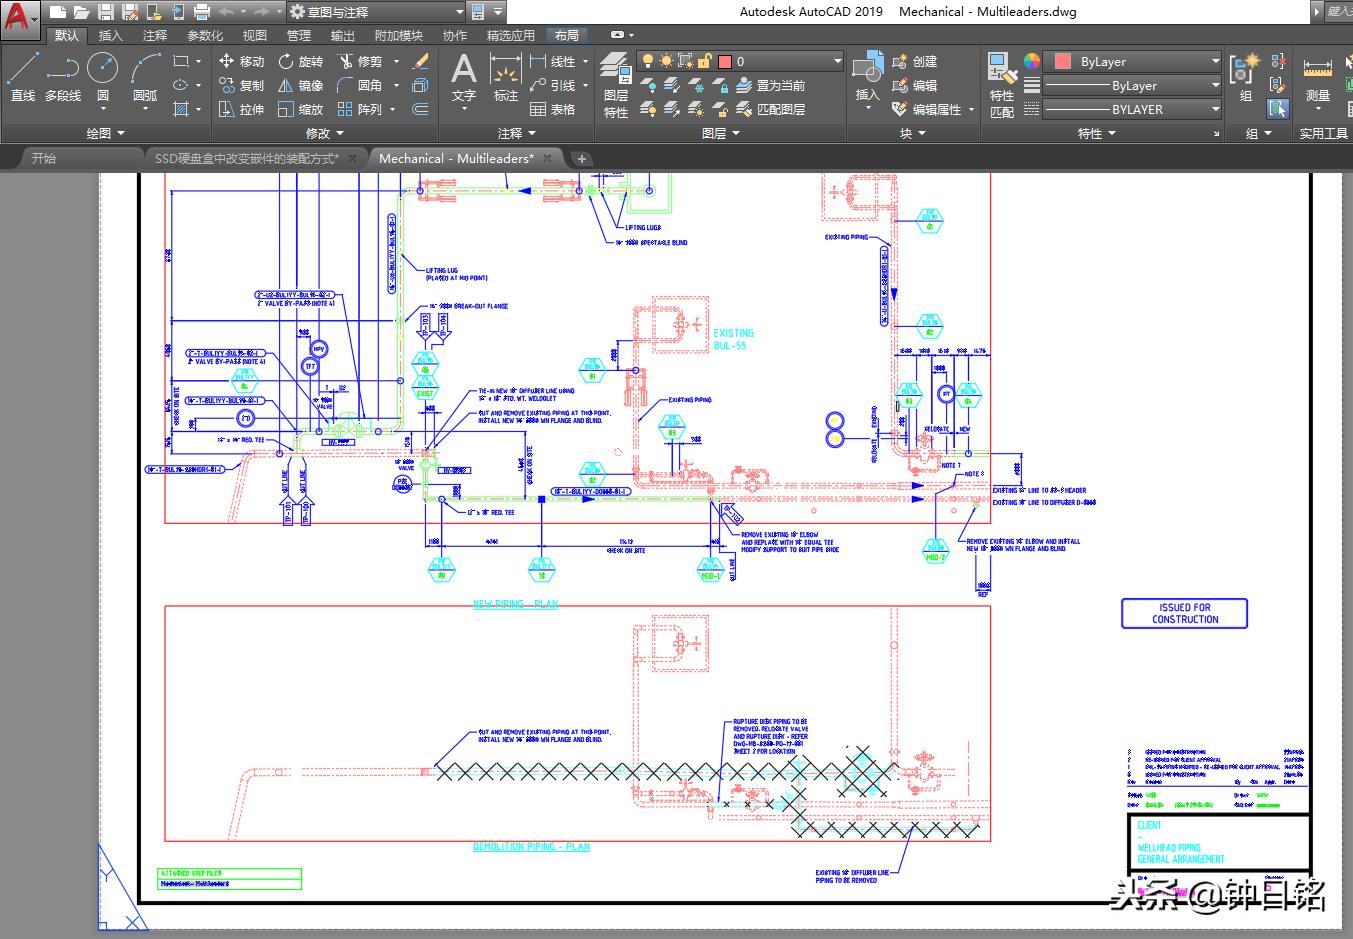The image size is (1353, 939).
Task: Open the ByLayer color dropdown
Action: pos(1213,61)
